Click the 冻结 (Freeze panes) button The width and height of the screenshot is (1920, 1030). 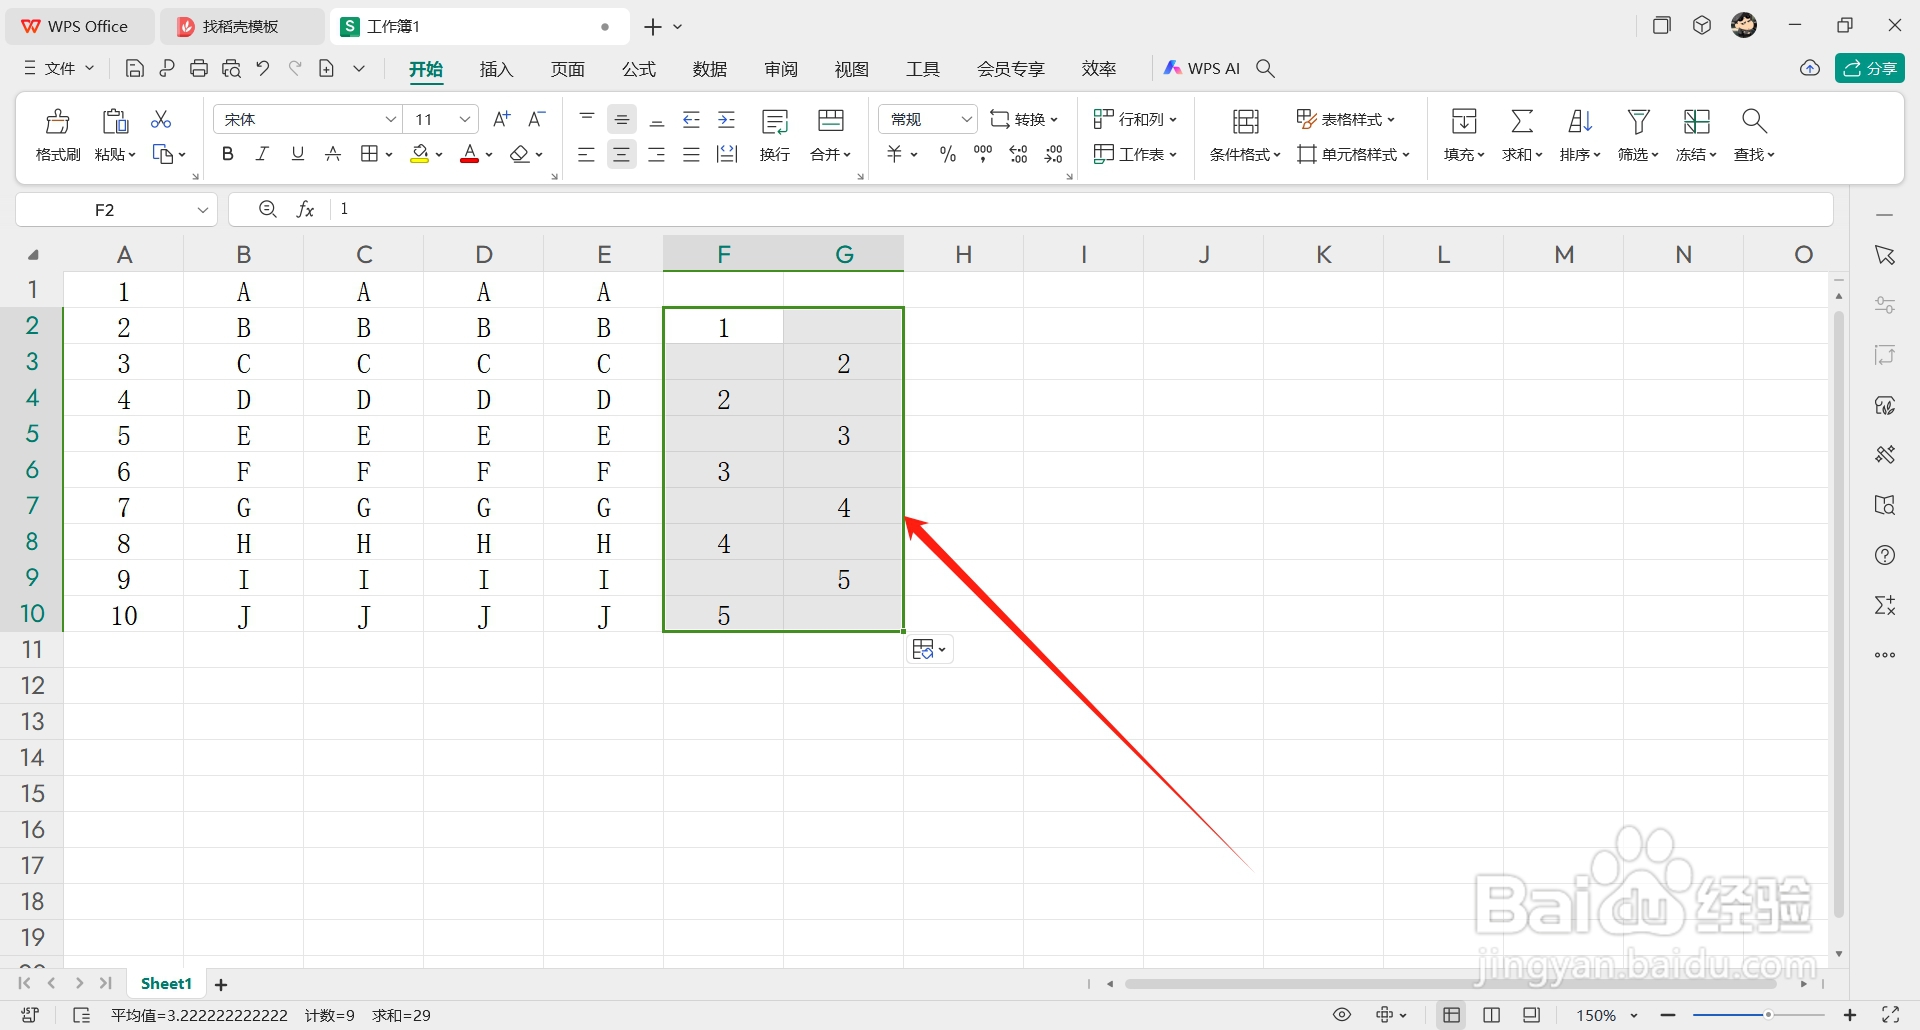(1696, 135)
